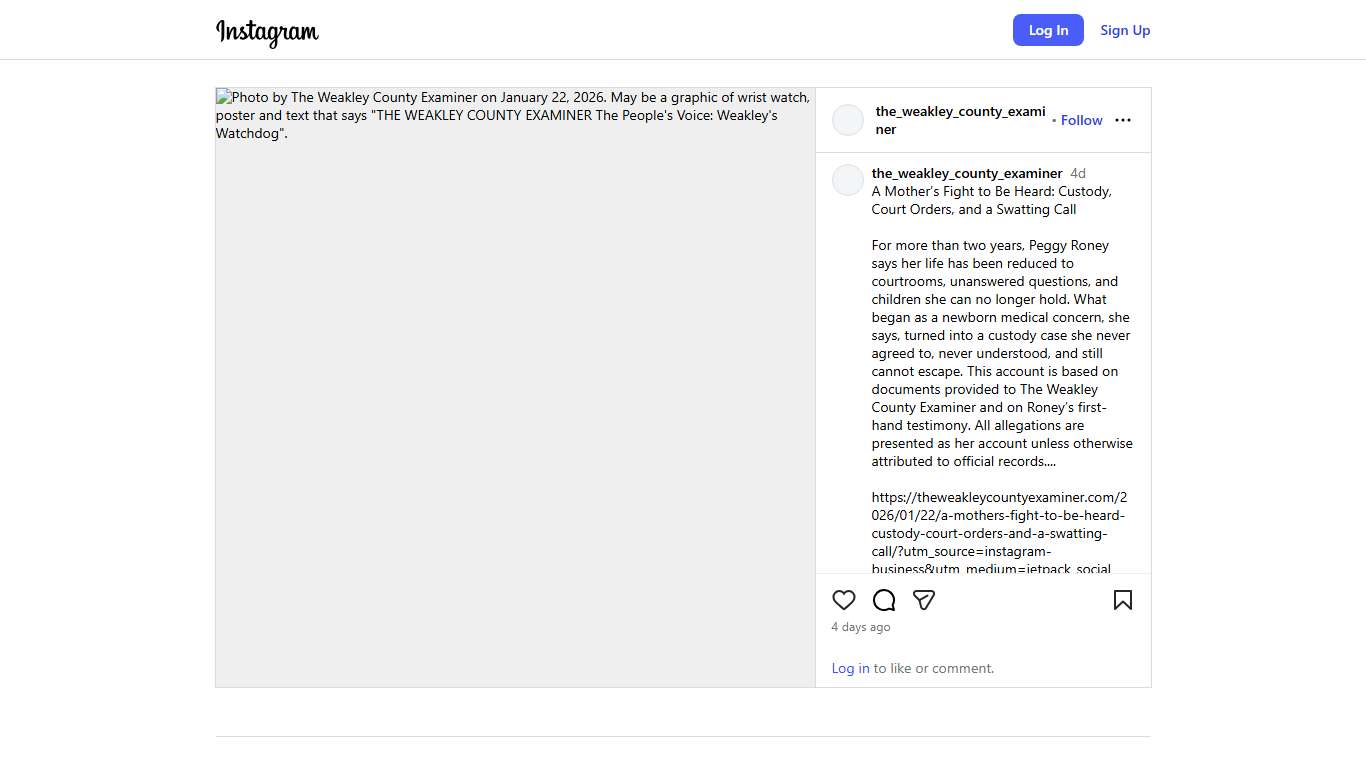The width and height of the screenshot is (1366, 768).
Task: Click the comment speech bubble icon
Action: [x=884, y=600]
